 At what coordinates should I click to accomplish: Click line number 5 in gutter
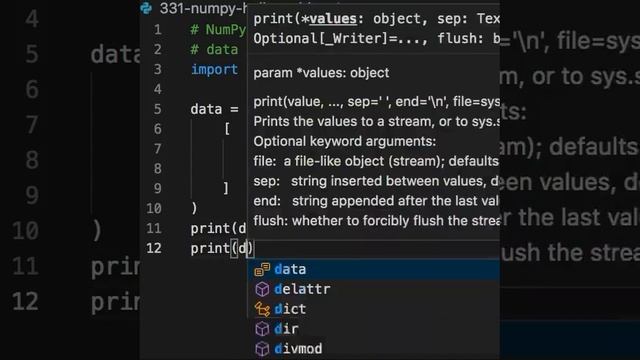click(x=158, y=109)
